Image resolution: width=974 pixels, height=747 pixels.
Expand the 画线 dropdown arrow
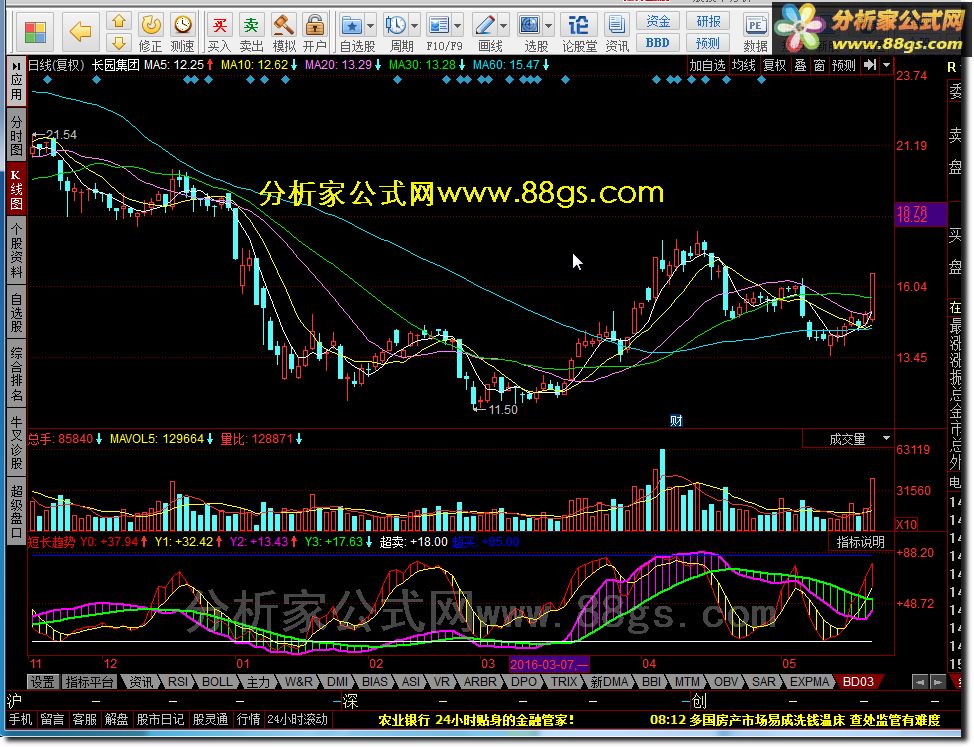click(x=503, y=26)
